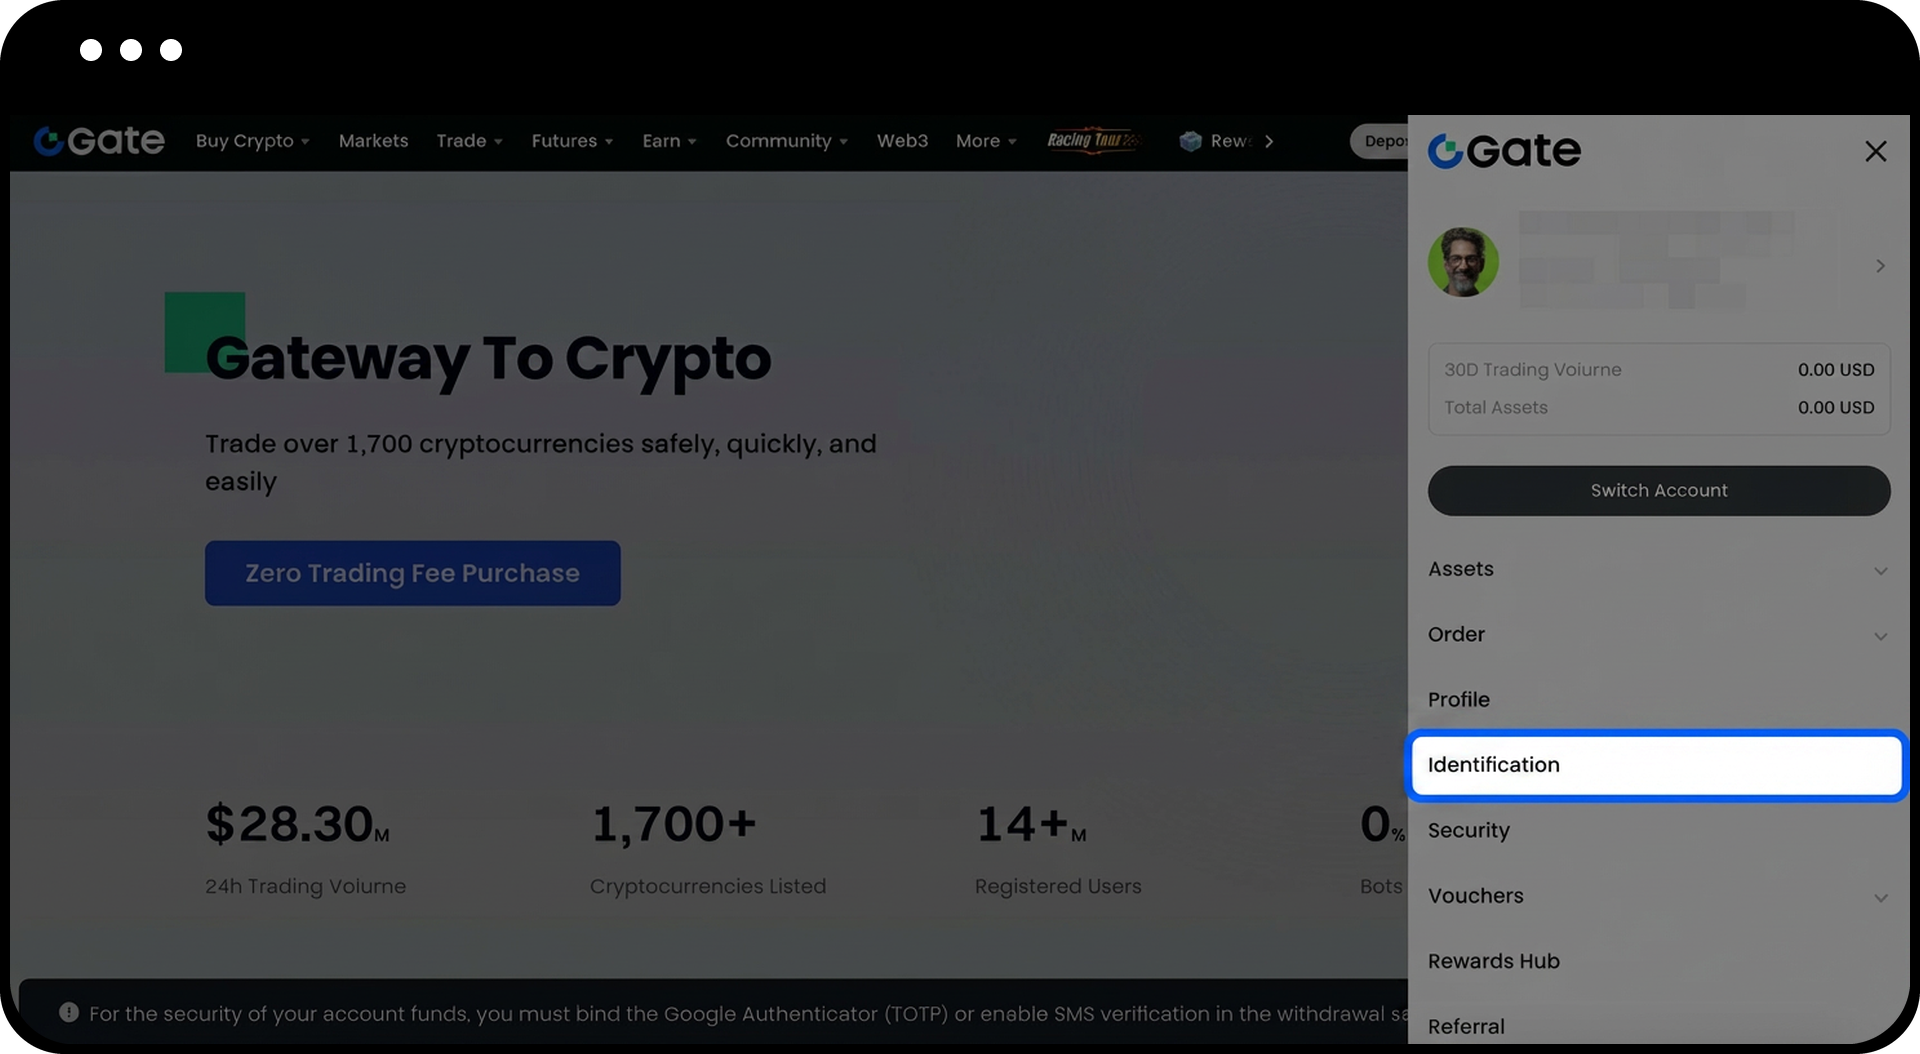
Task: Click the Gate logo in side panel
Action: pyautogui.click(x=1504, y=151)
